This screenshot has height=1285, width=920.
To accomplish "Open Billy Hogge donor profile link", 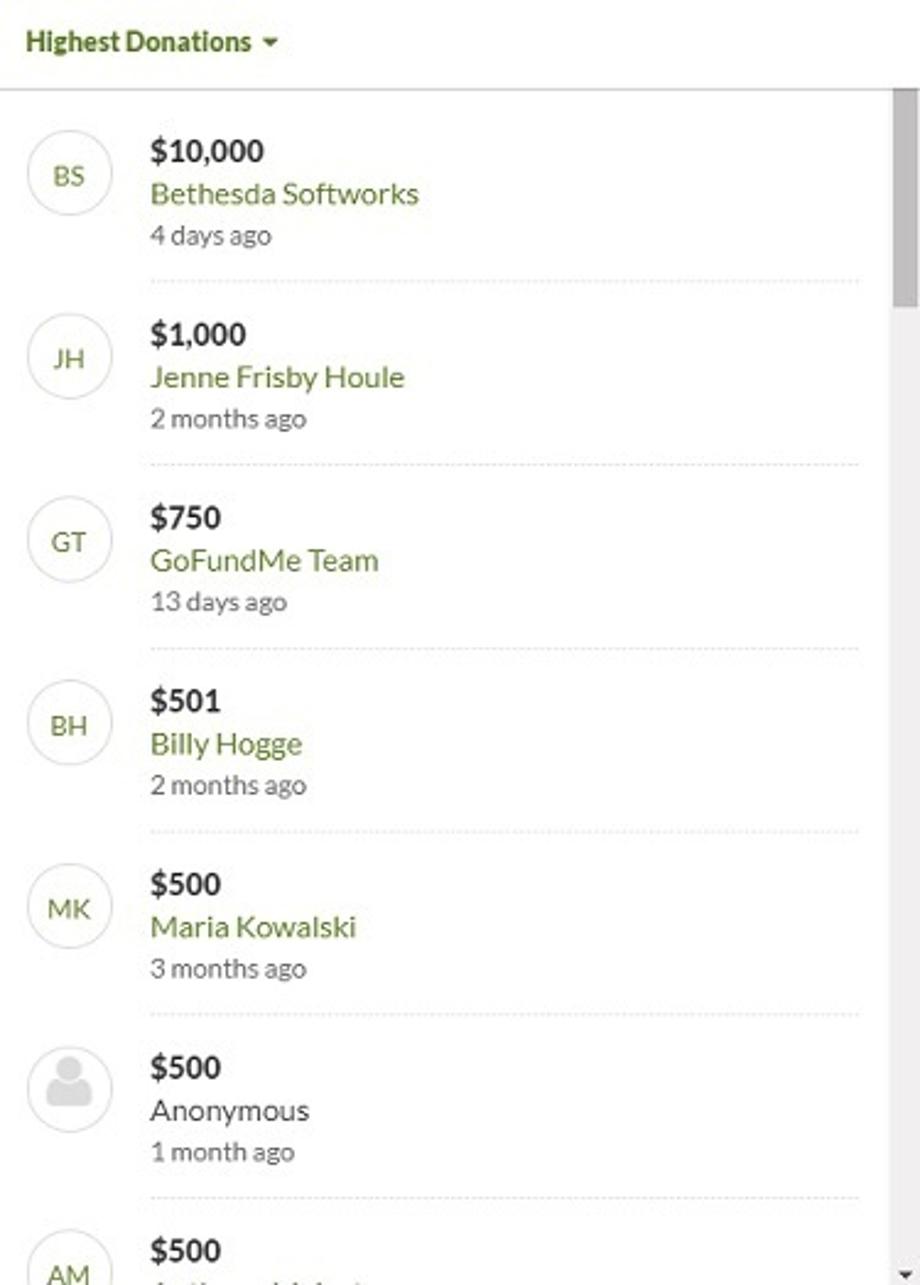I will [x=226, y=744].
